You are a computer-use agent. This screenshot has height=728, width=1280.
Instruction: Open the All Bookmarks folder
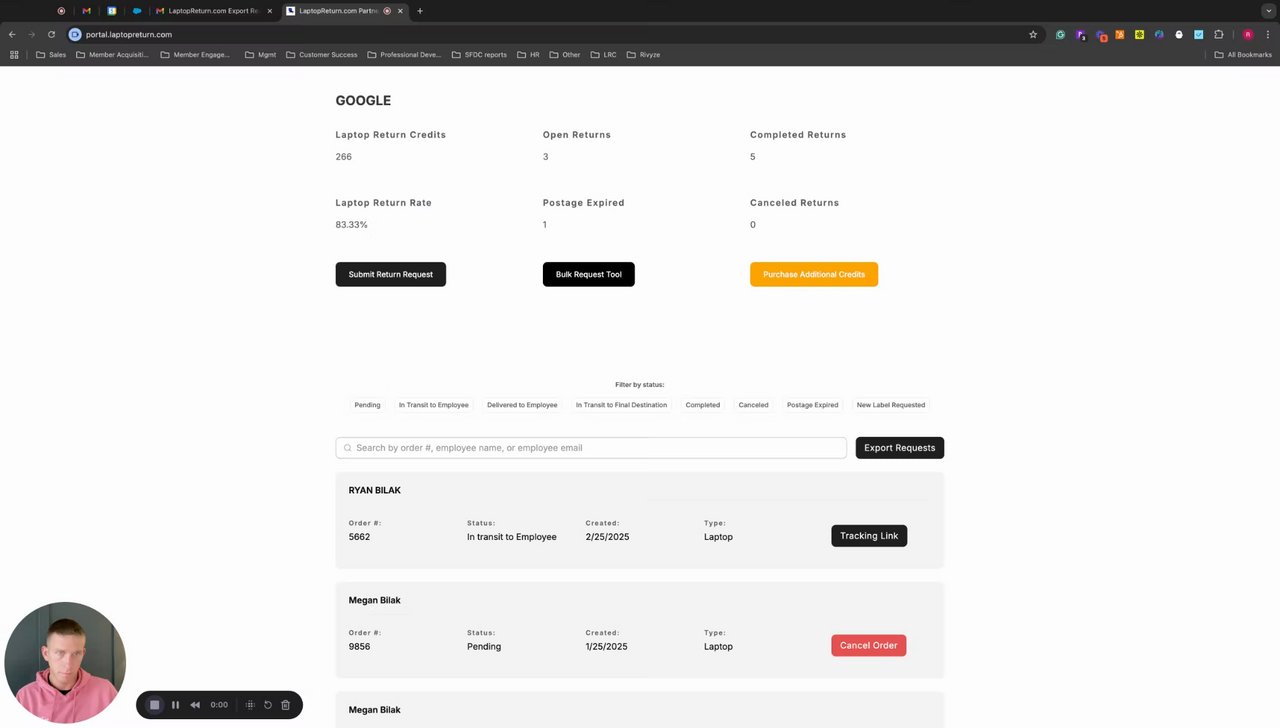[x=1243, y=55]
